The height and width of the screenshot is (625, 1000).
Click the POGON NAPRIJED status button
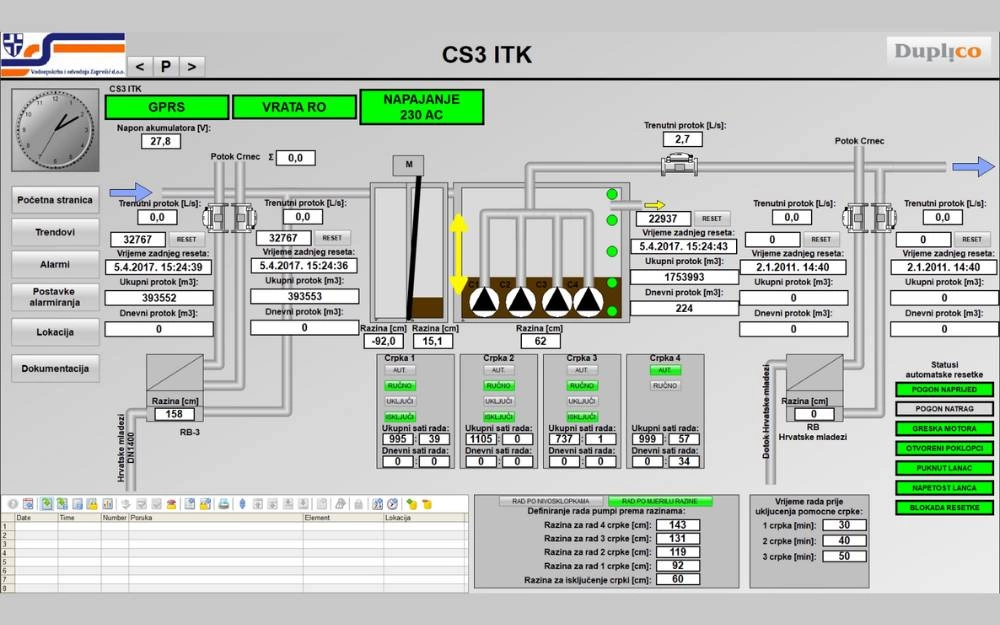click(x=945, y=389)
